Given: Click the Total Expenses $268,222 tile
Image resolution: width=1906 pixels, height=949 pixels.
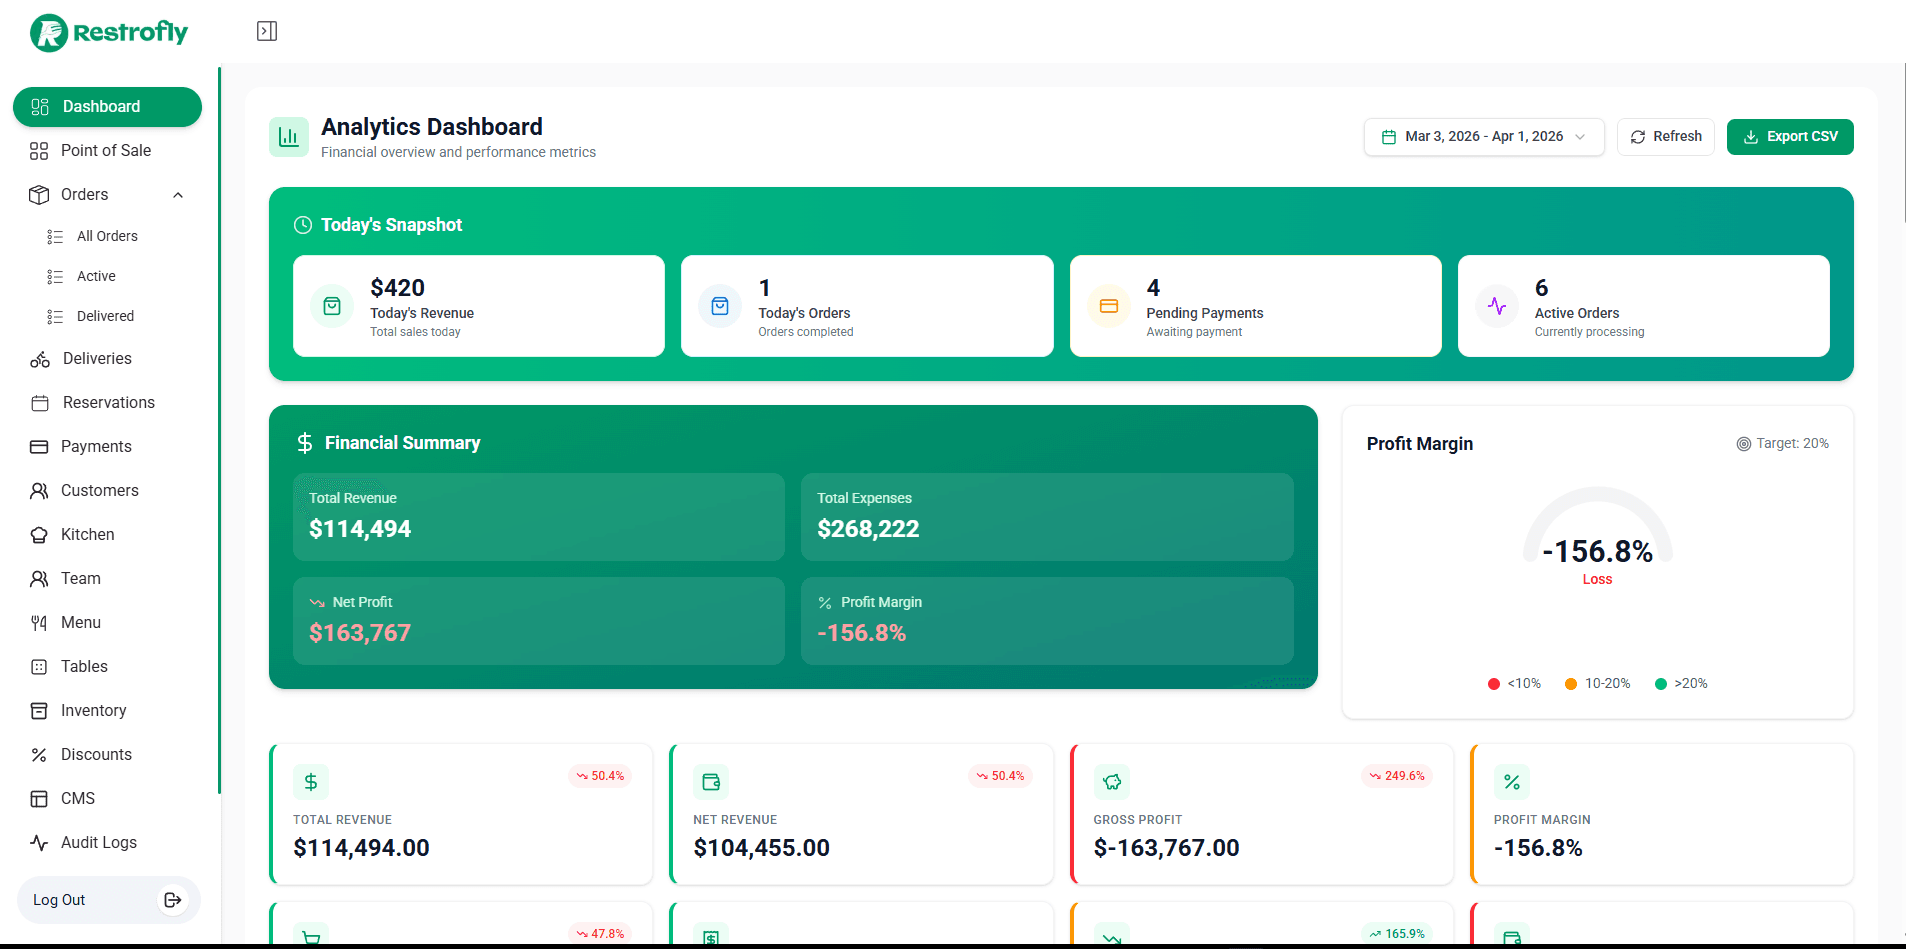Looking at the screenshot, I should [x=1047, y=517].
